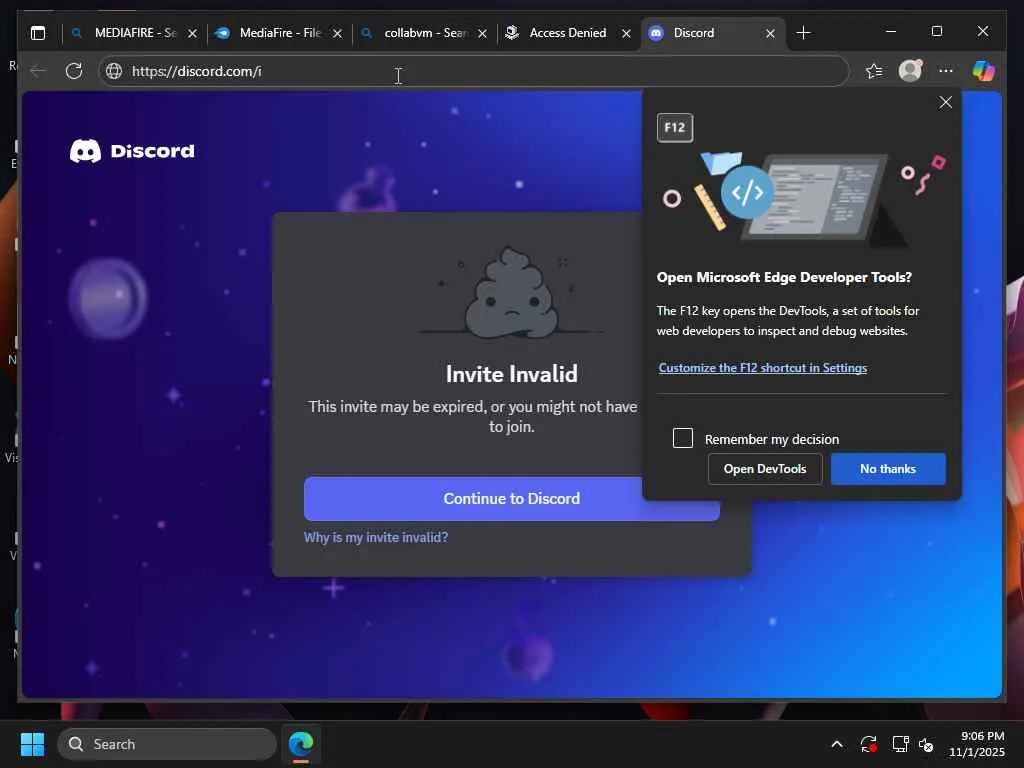Open Edge Settings and more menu
Screen dimensions: 1024x768
coord(946,71)
